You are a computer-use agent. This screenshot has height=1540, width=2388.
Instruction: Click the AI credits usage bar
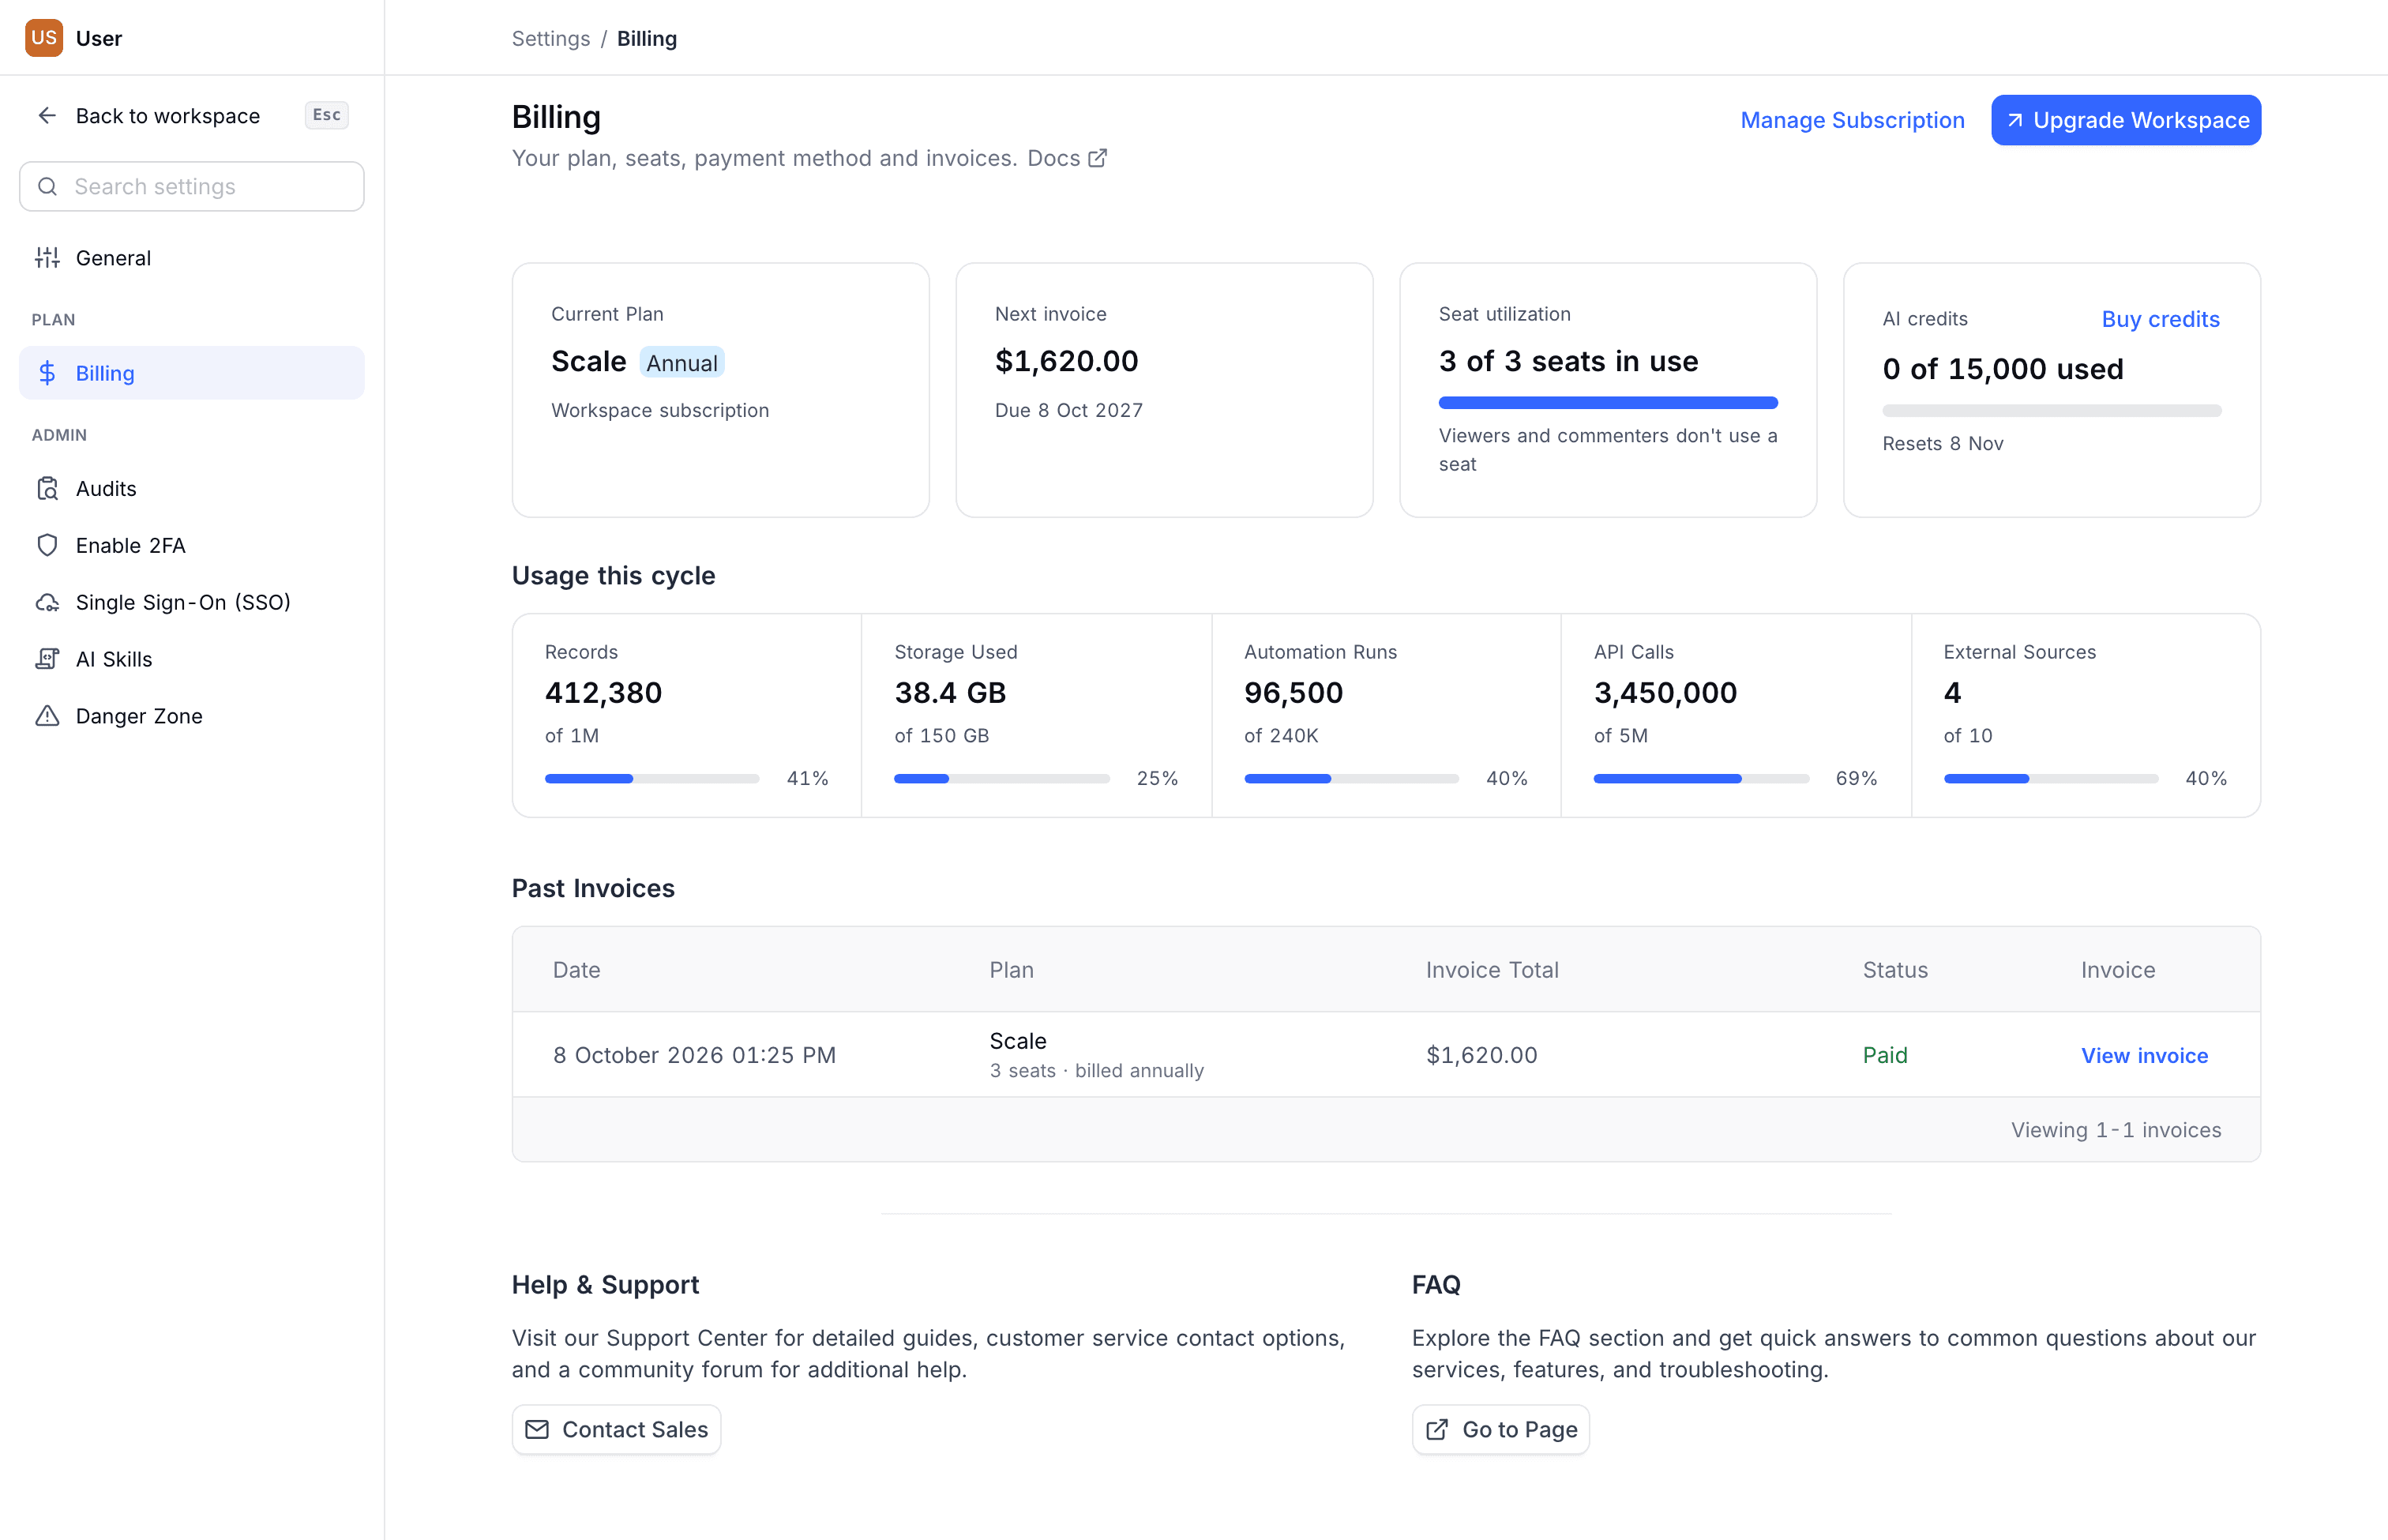pos(2051,411)
